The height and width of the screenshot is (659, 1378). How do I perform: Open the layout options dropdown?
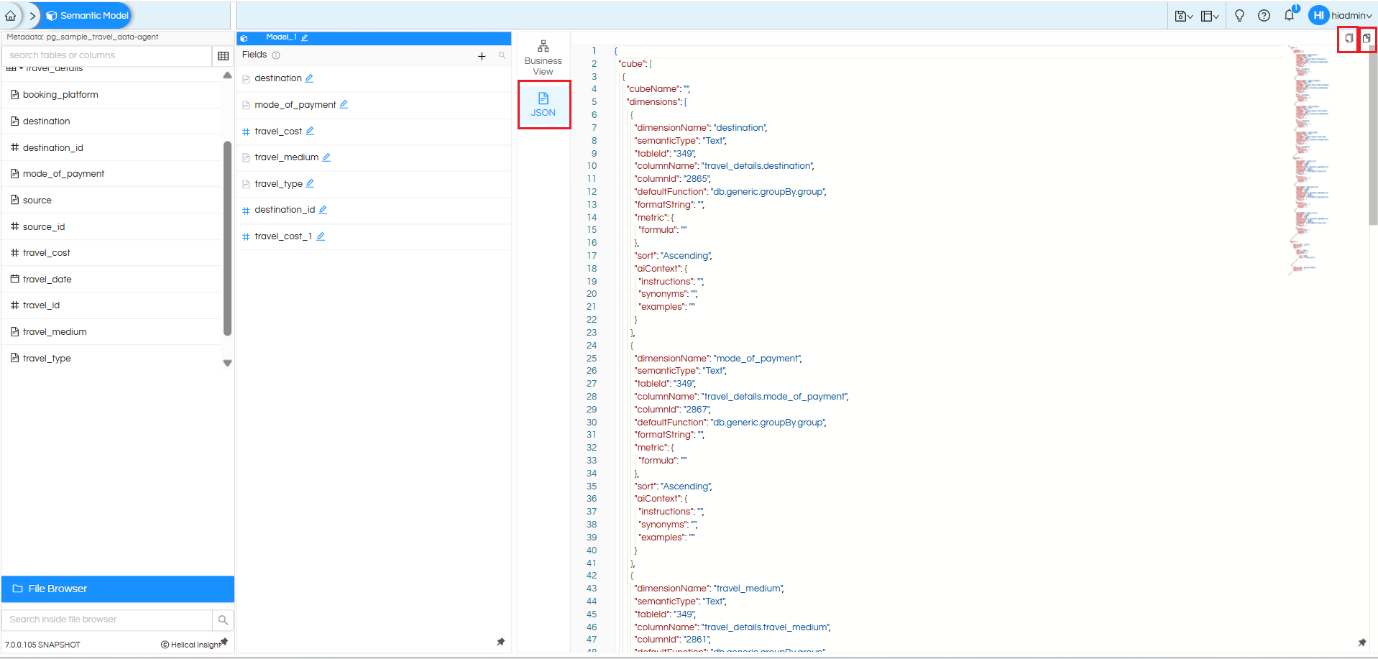point(1210,16)
